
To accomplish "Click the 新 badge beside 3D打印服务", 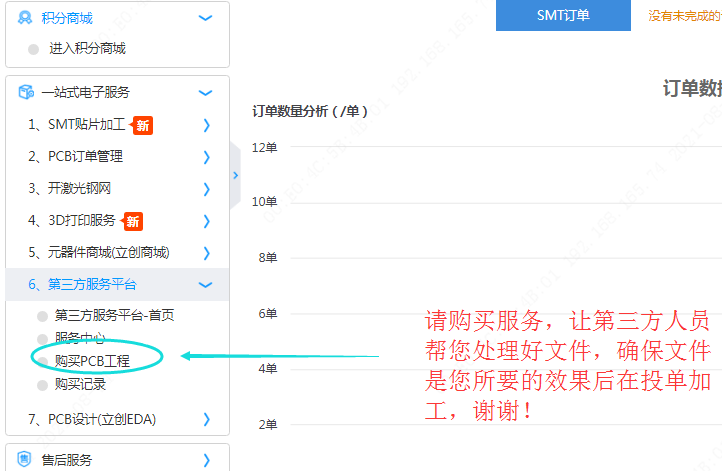I will pos(133,221).
